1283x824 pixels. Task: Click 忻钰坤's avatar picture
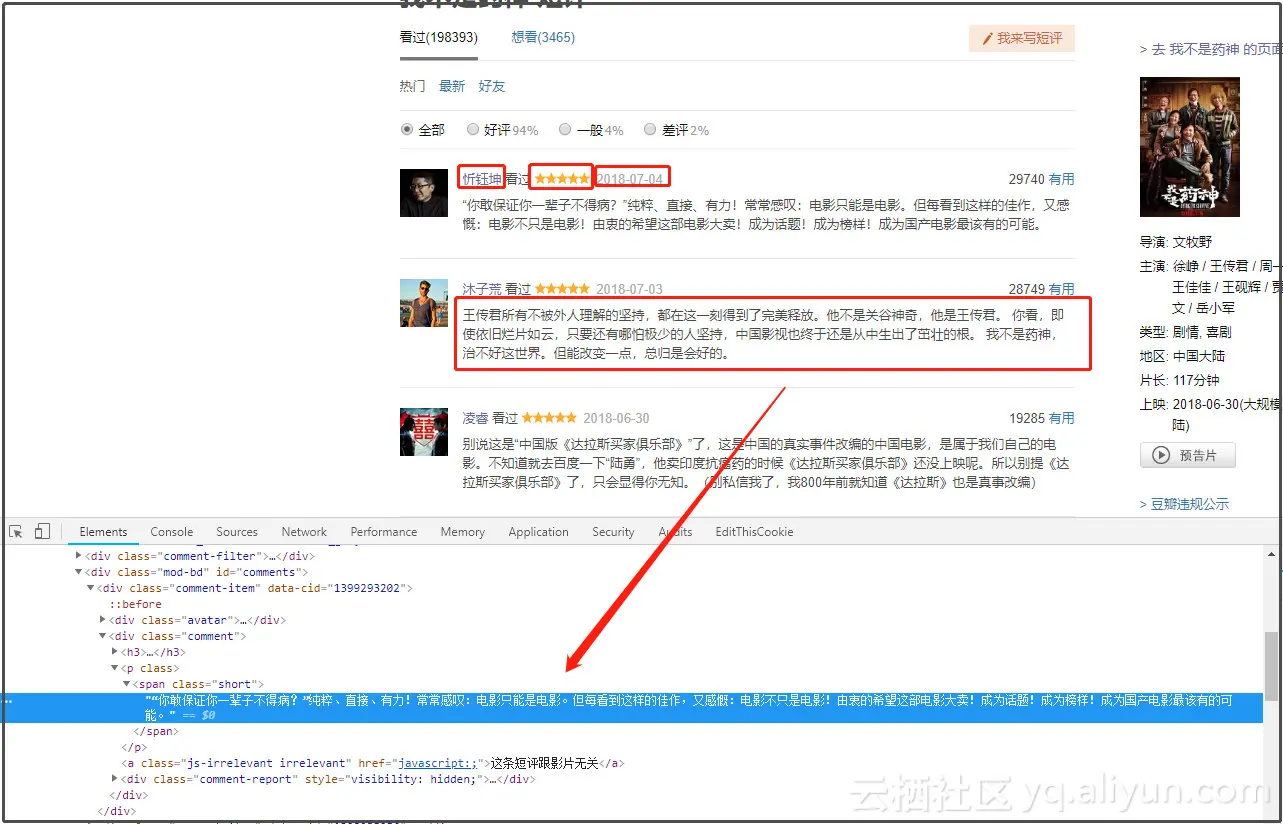click(424, 193)
